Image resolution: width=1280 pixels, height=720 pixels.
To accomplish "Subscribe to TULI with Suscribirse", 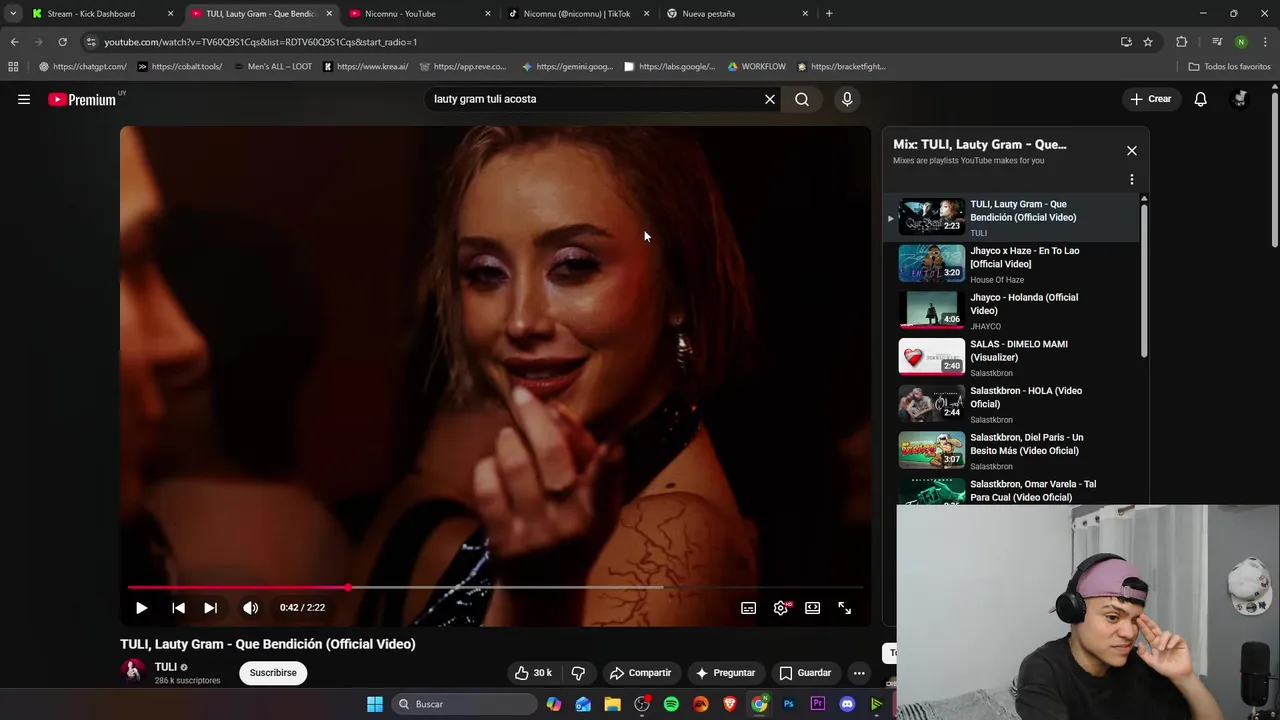I will (273, 673).
